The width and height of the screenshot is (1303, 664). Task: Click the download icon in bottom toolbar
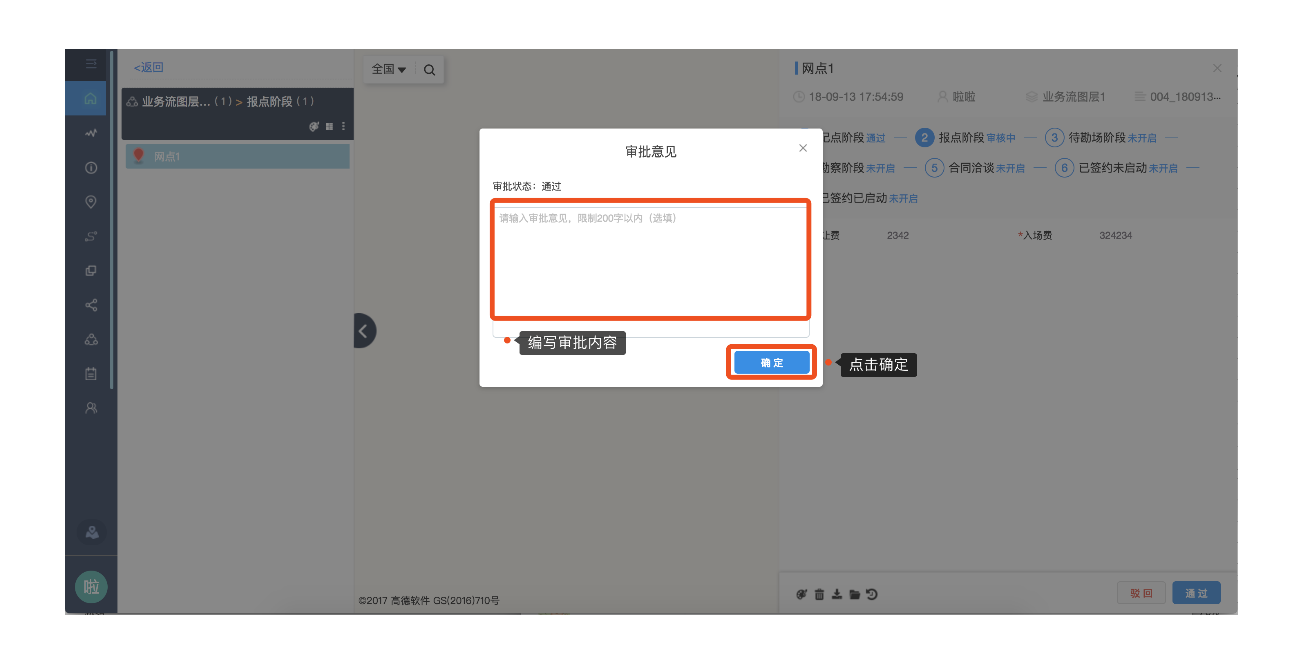point(837,594)
